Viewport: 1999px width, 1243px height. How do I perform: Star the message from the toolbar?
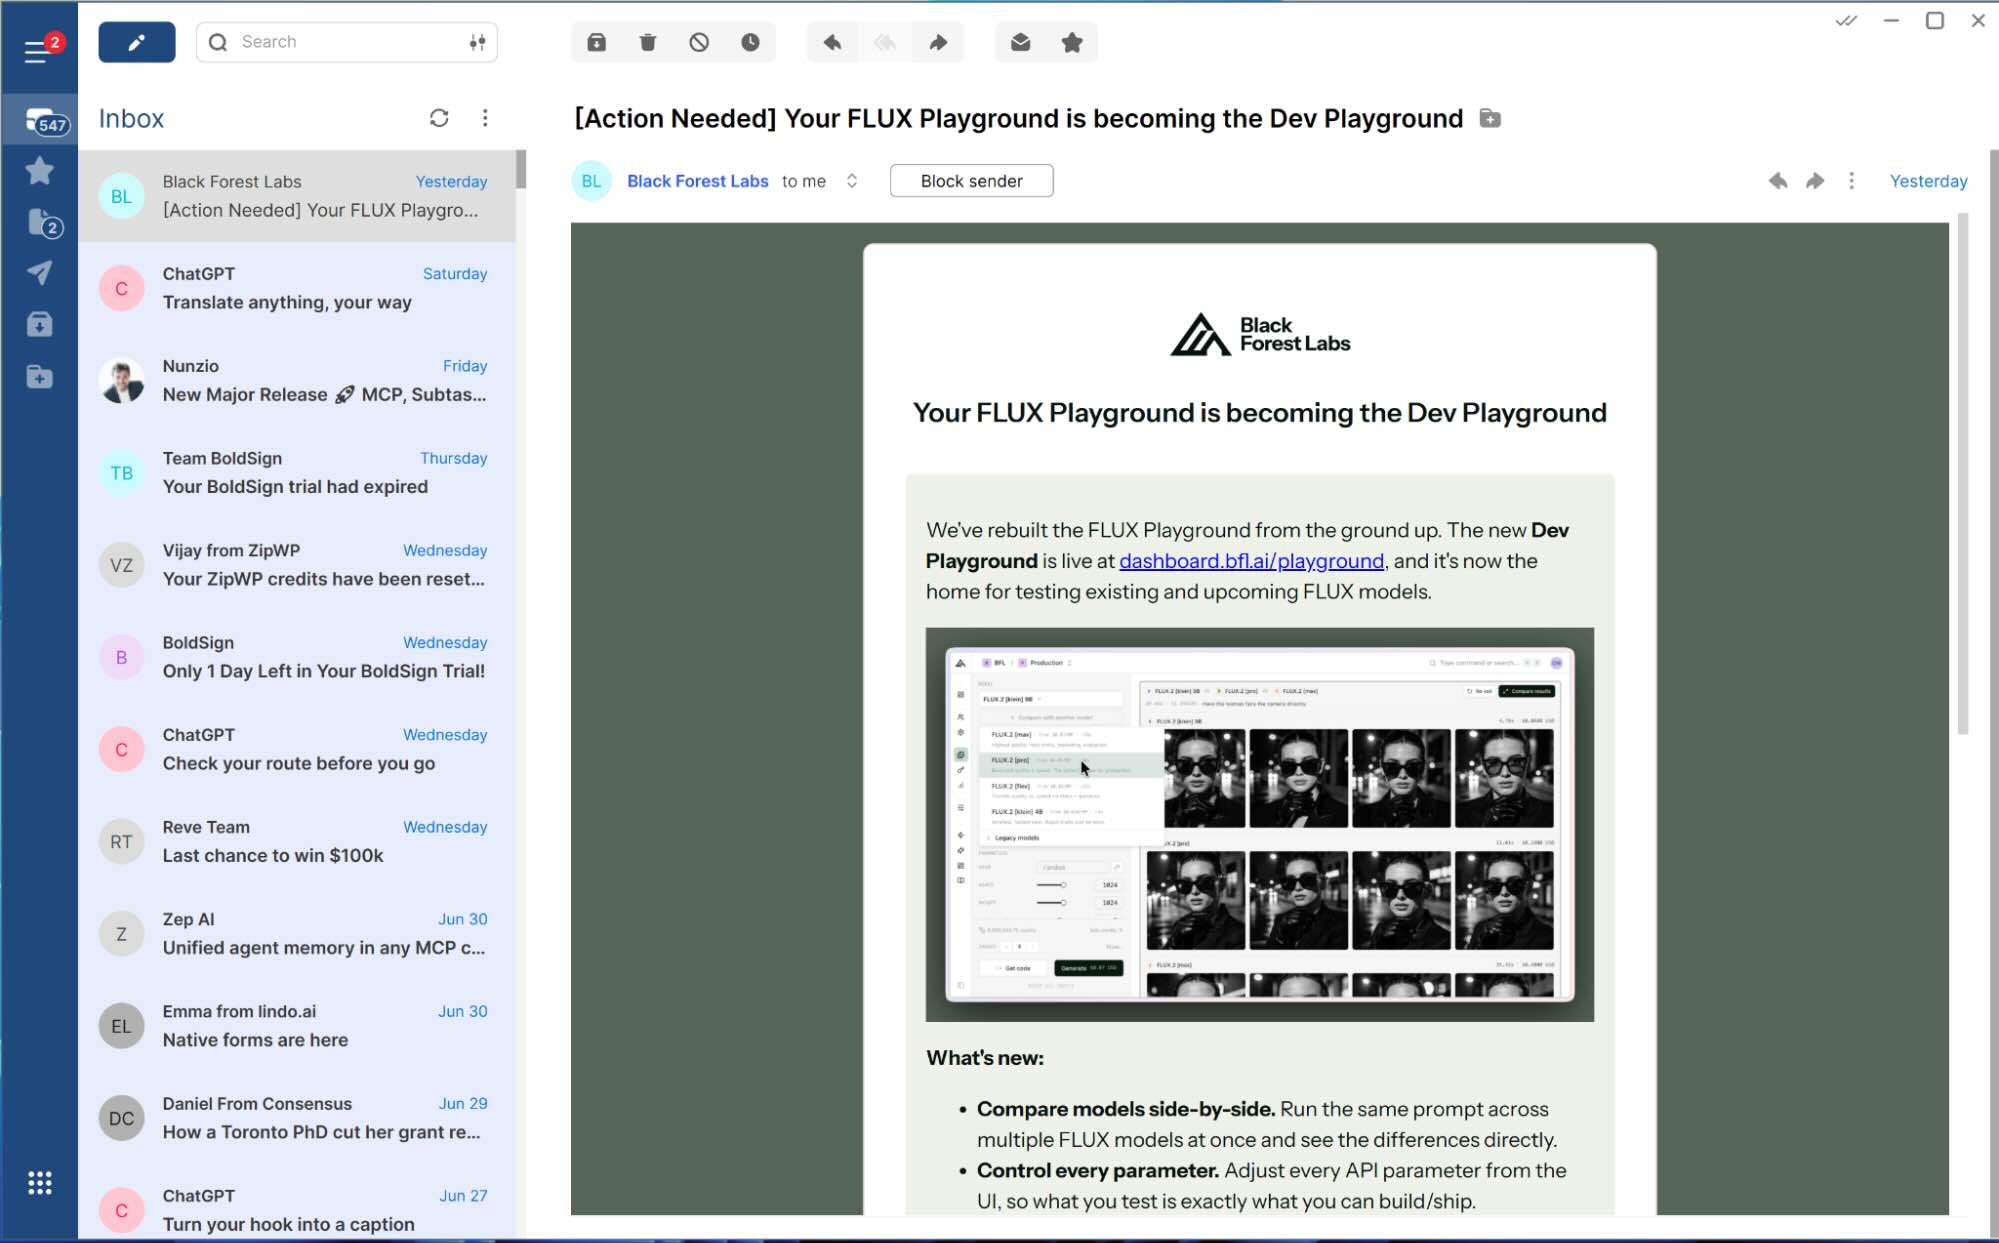pyautogui.click(x=1072, y=42)
